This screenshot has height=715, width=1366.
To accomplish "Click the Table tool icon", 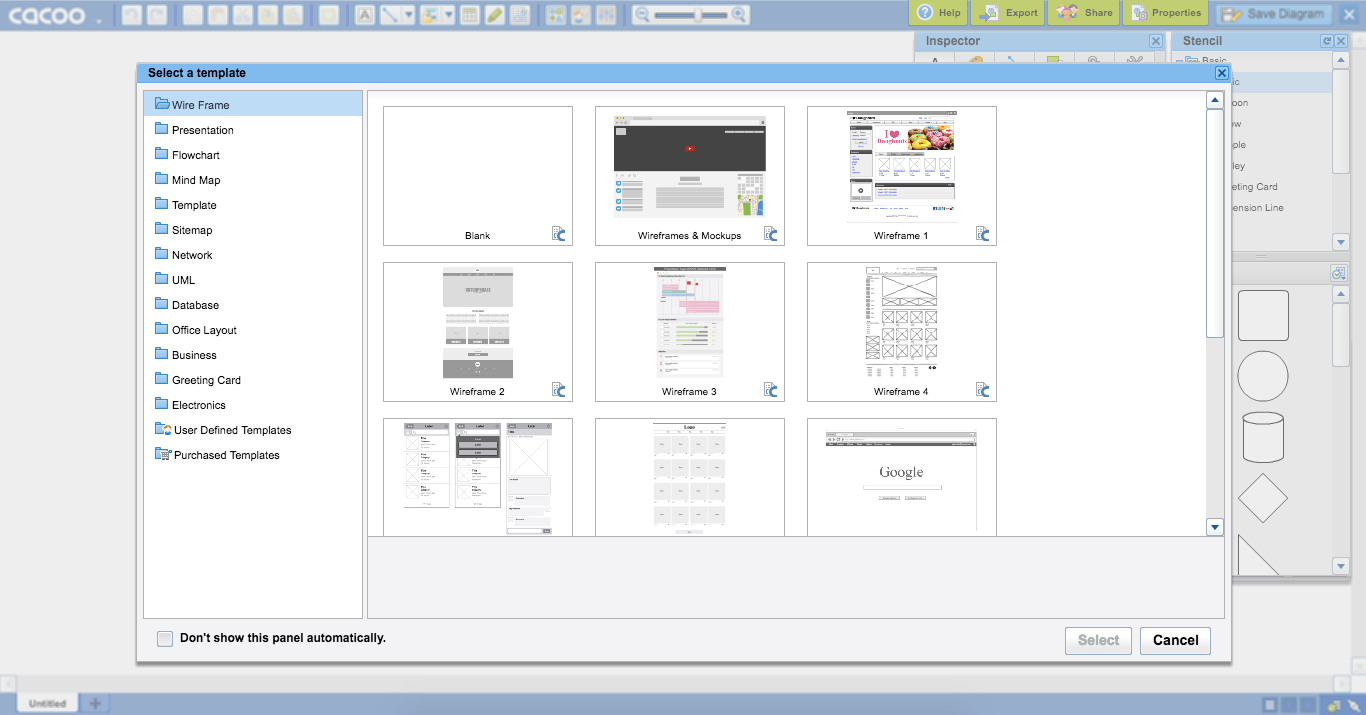I will coord(469,15).
